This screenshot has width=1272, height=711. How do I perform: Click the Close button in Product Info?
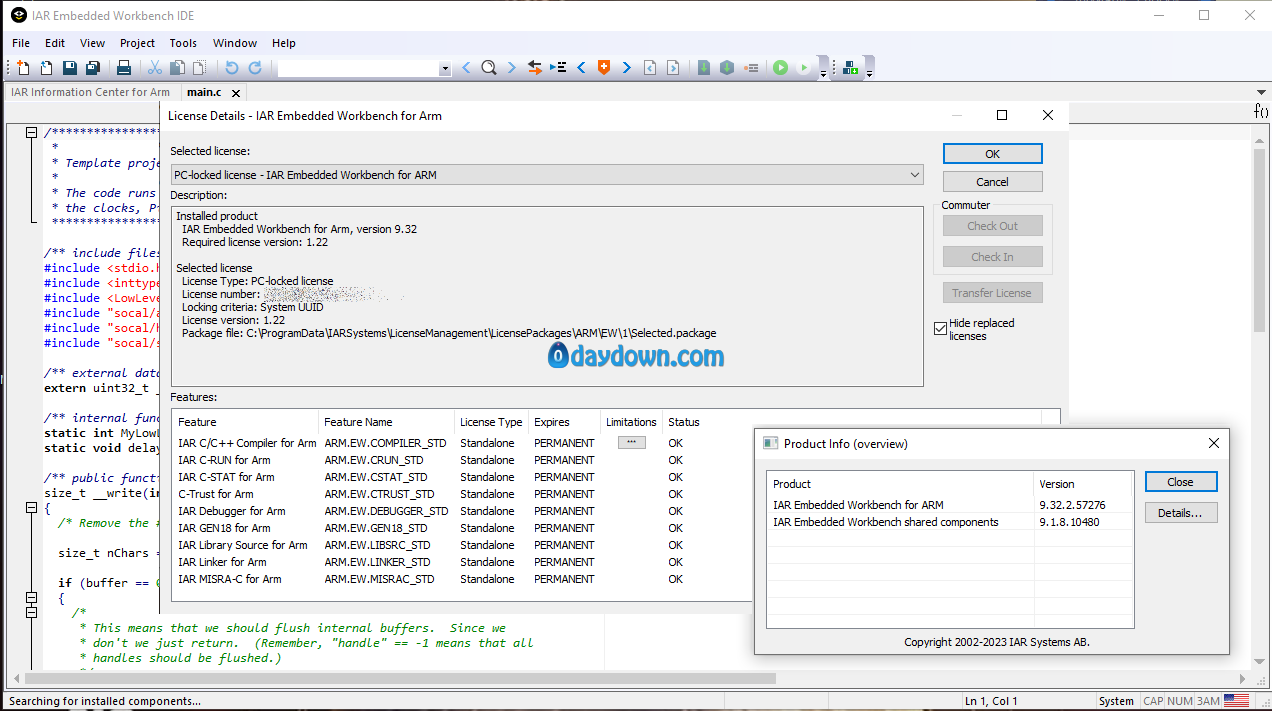(1181, 482)
